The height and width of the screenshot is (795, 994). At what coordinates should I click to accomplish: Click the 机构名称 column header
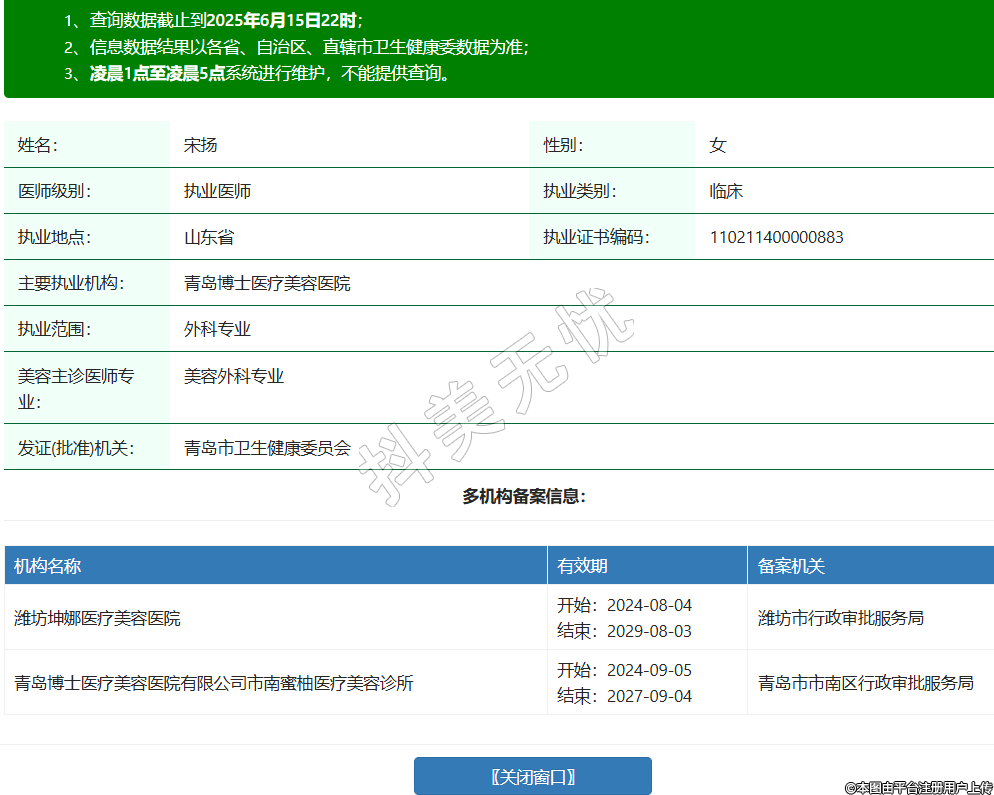48,566
